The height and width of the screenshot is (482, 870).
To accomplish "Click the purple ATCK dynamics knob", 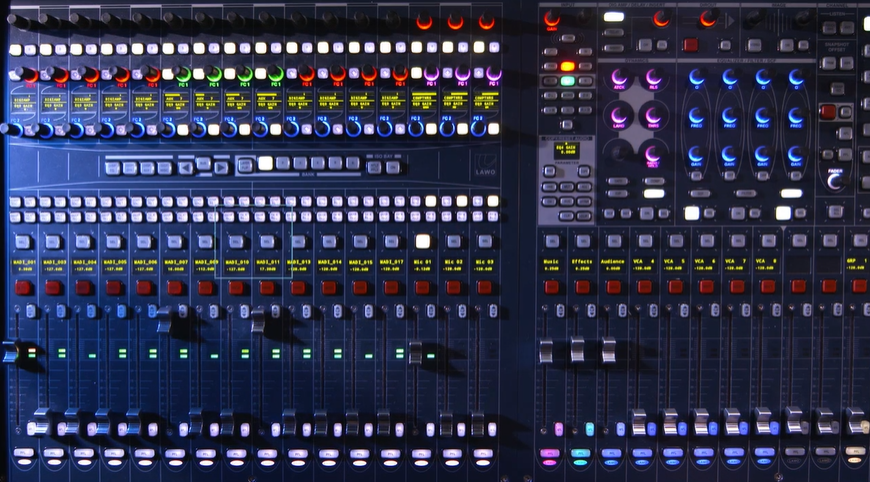I will pyautogui.click(x=620, y=78).
